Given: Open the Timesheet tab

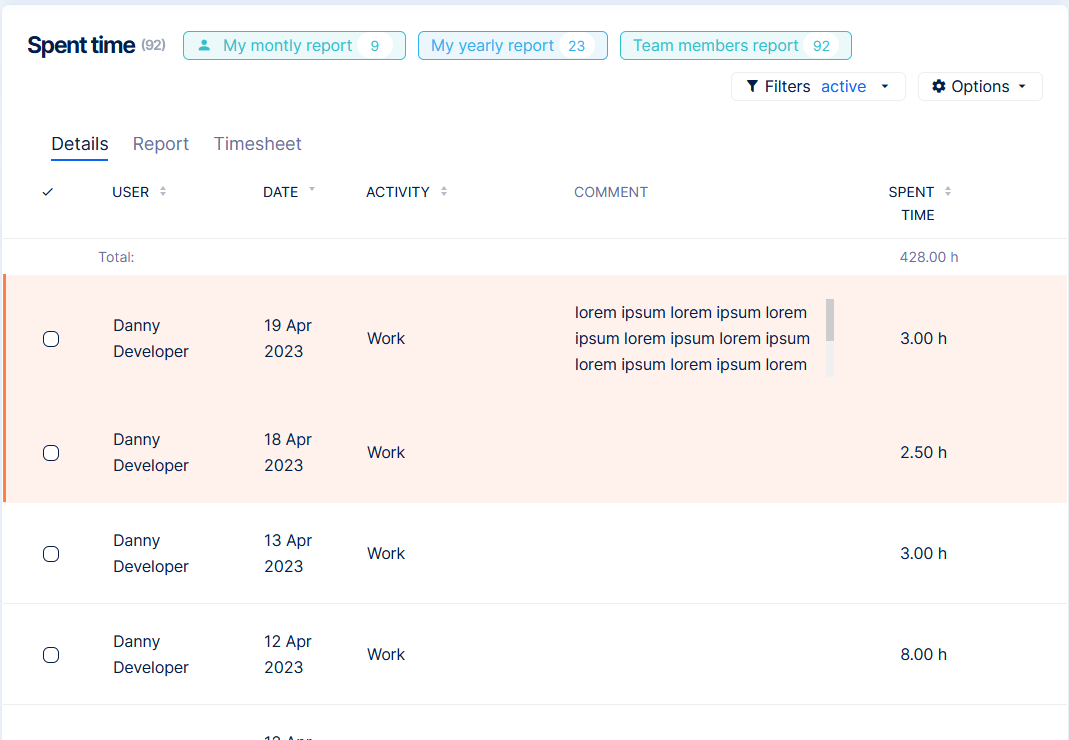Looking at the screenshot, I should [257, 144].
